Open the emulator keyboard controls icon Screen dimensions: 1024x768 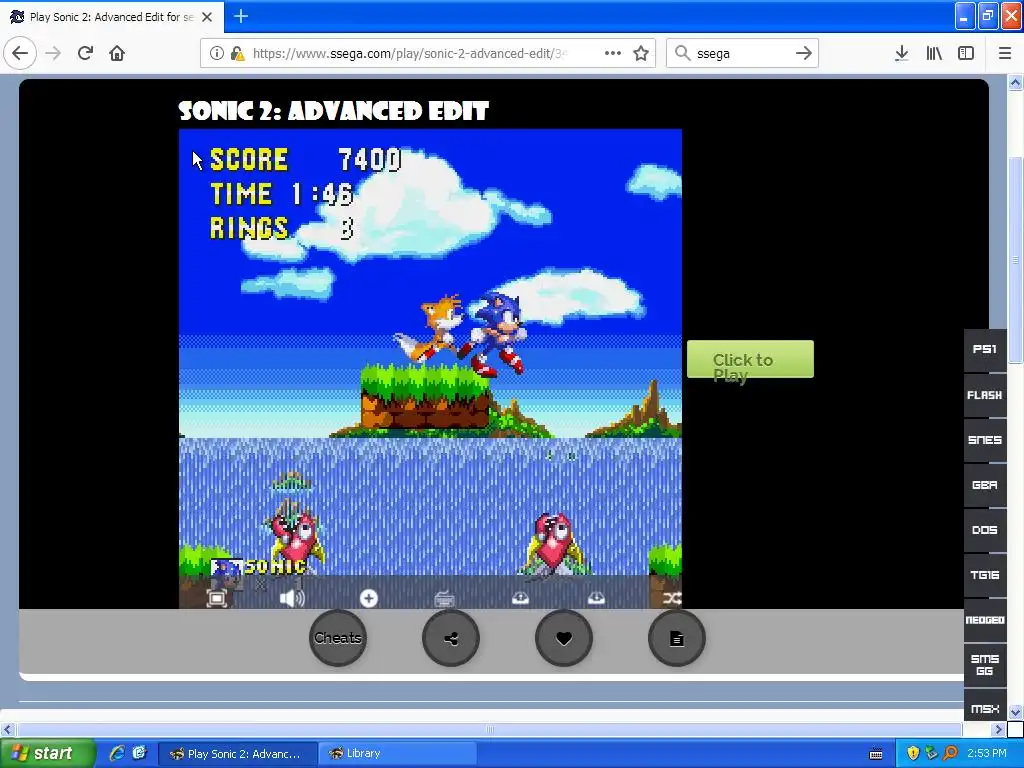tap(444, 598)
